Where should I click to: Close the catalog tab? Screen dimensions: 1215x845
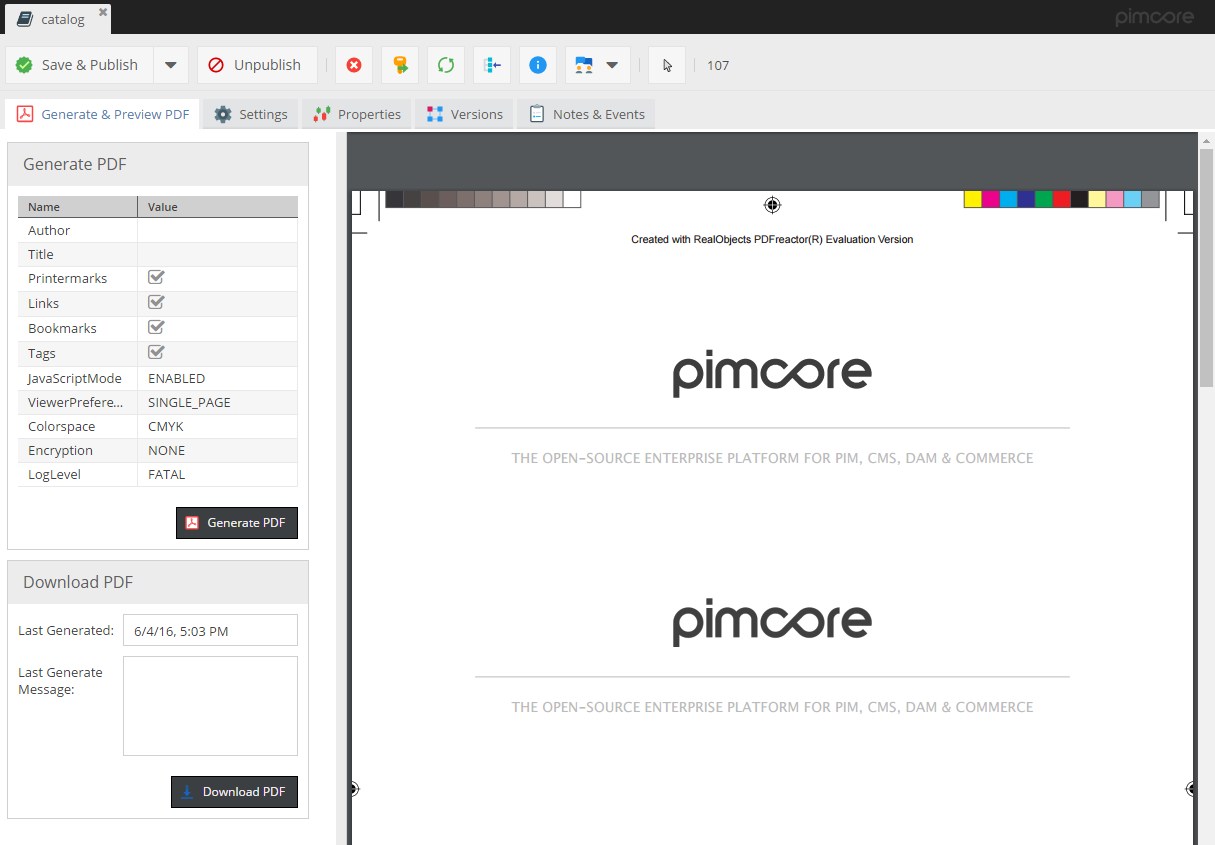coord(103,13)
